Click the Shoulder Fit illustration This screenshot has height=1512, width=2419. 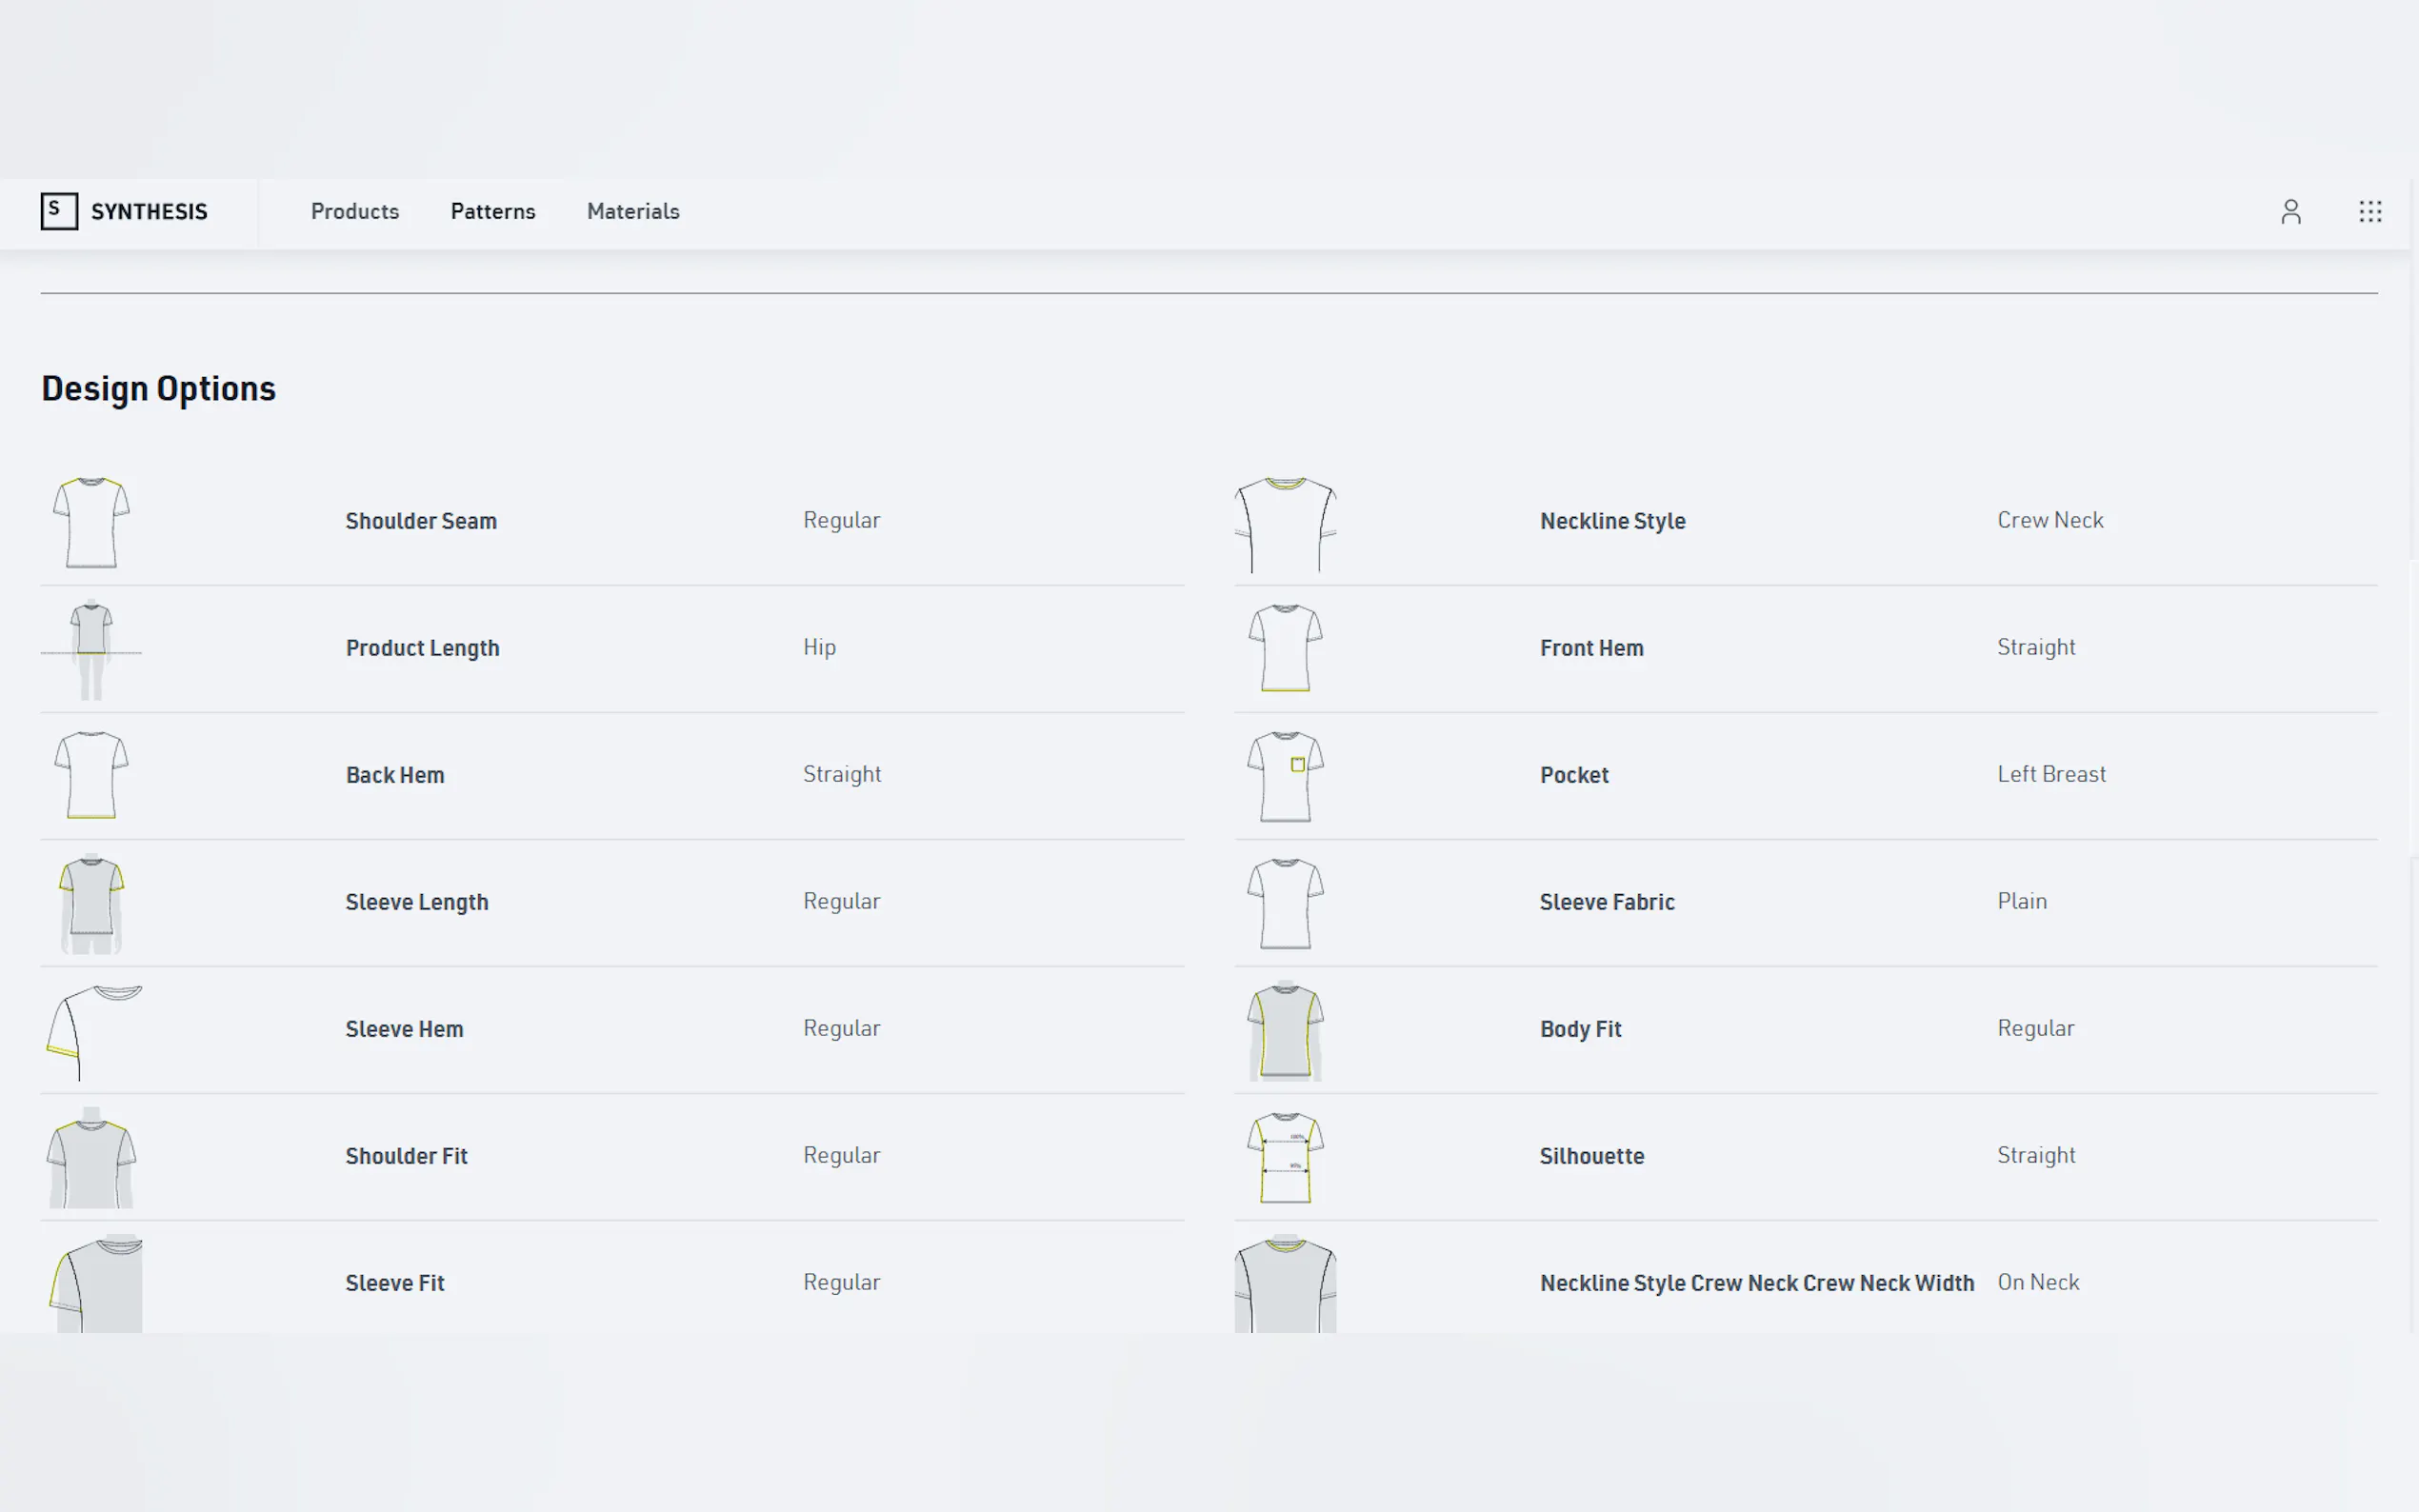91,1157
